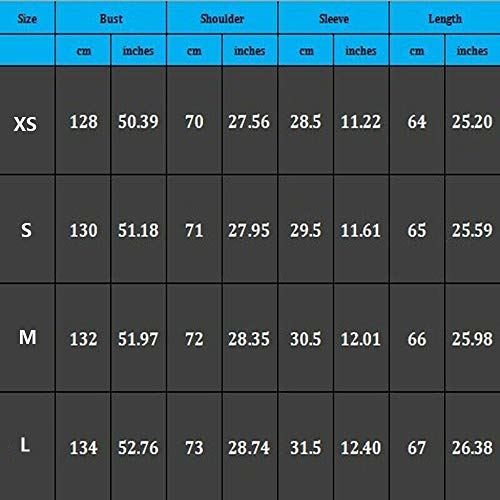
Task: Select length value 65 cm
Action: (x=417, y=230)
